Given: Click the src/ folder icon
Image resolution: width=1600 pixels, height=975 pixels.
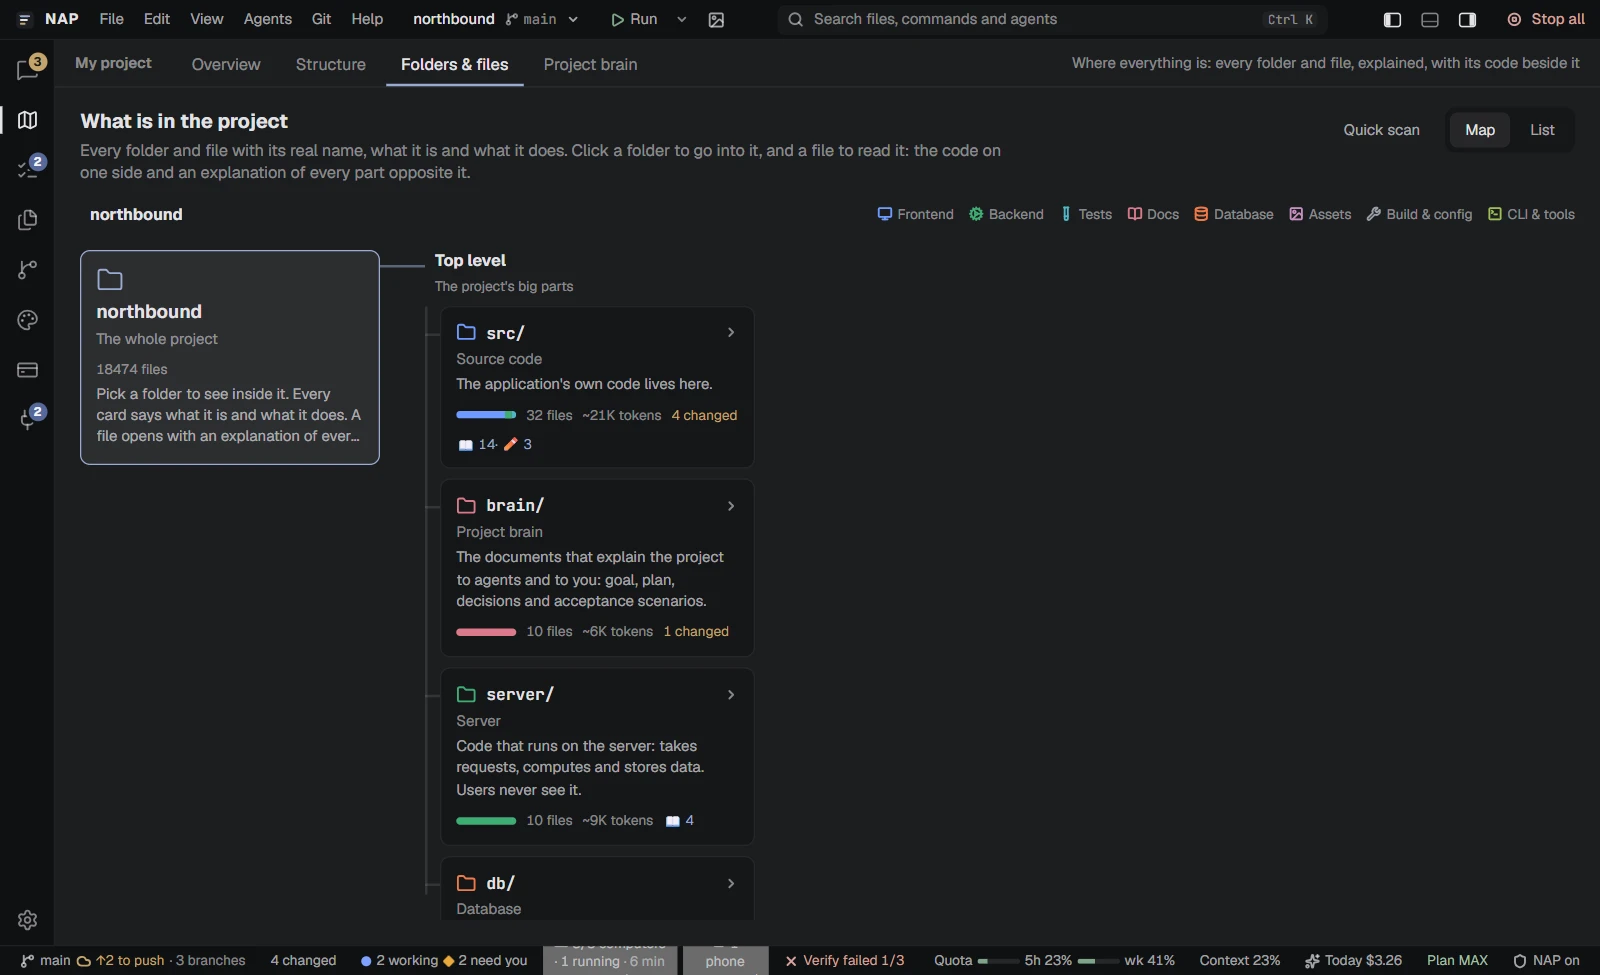Looking at the screenshot, I should (x=466, y=332).
